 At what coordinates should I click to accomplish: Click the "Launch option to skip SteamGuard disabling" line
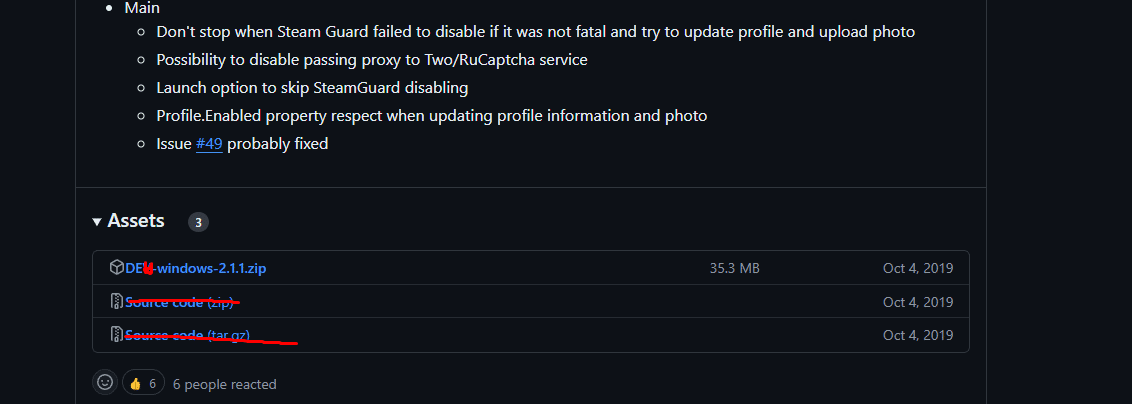click(312, 88)
